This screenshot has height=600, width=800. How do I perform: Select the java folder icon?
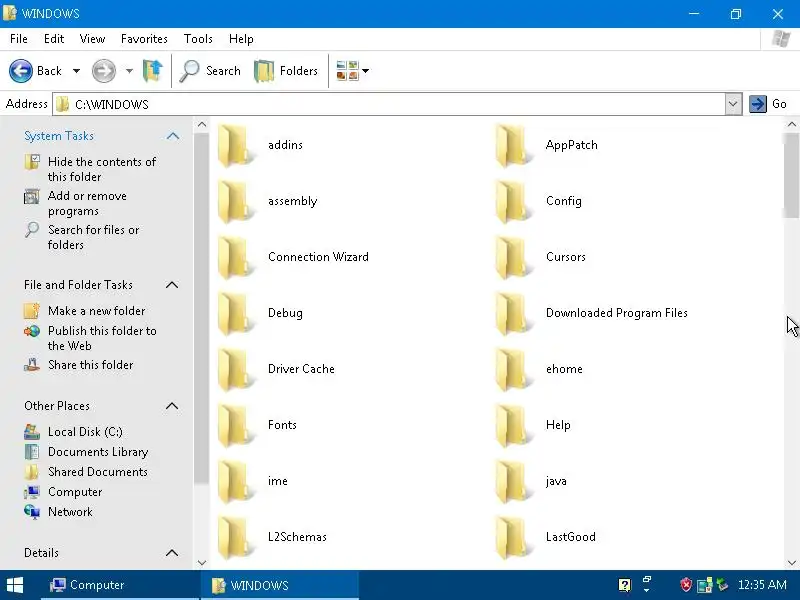coord(513,481)
